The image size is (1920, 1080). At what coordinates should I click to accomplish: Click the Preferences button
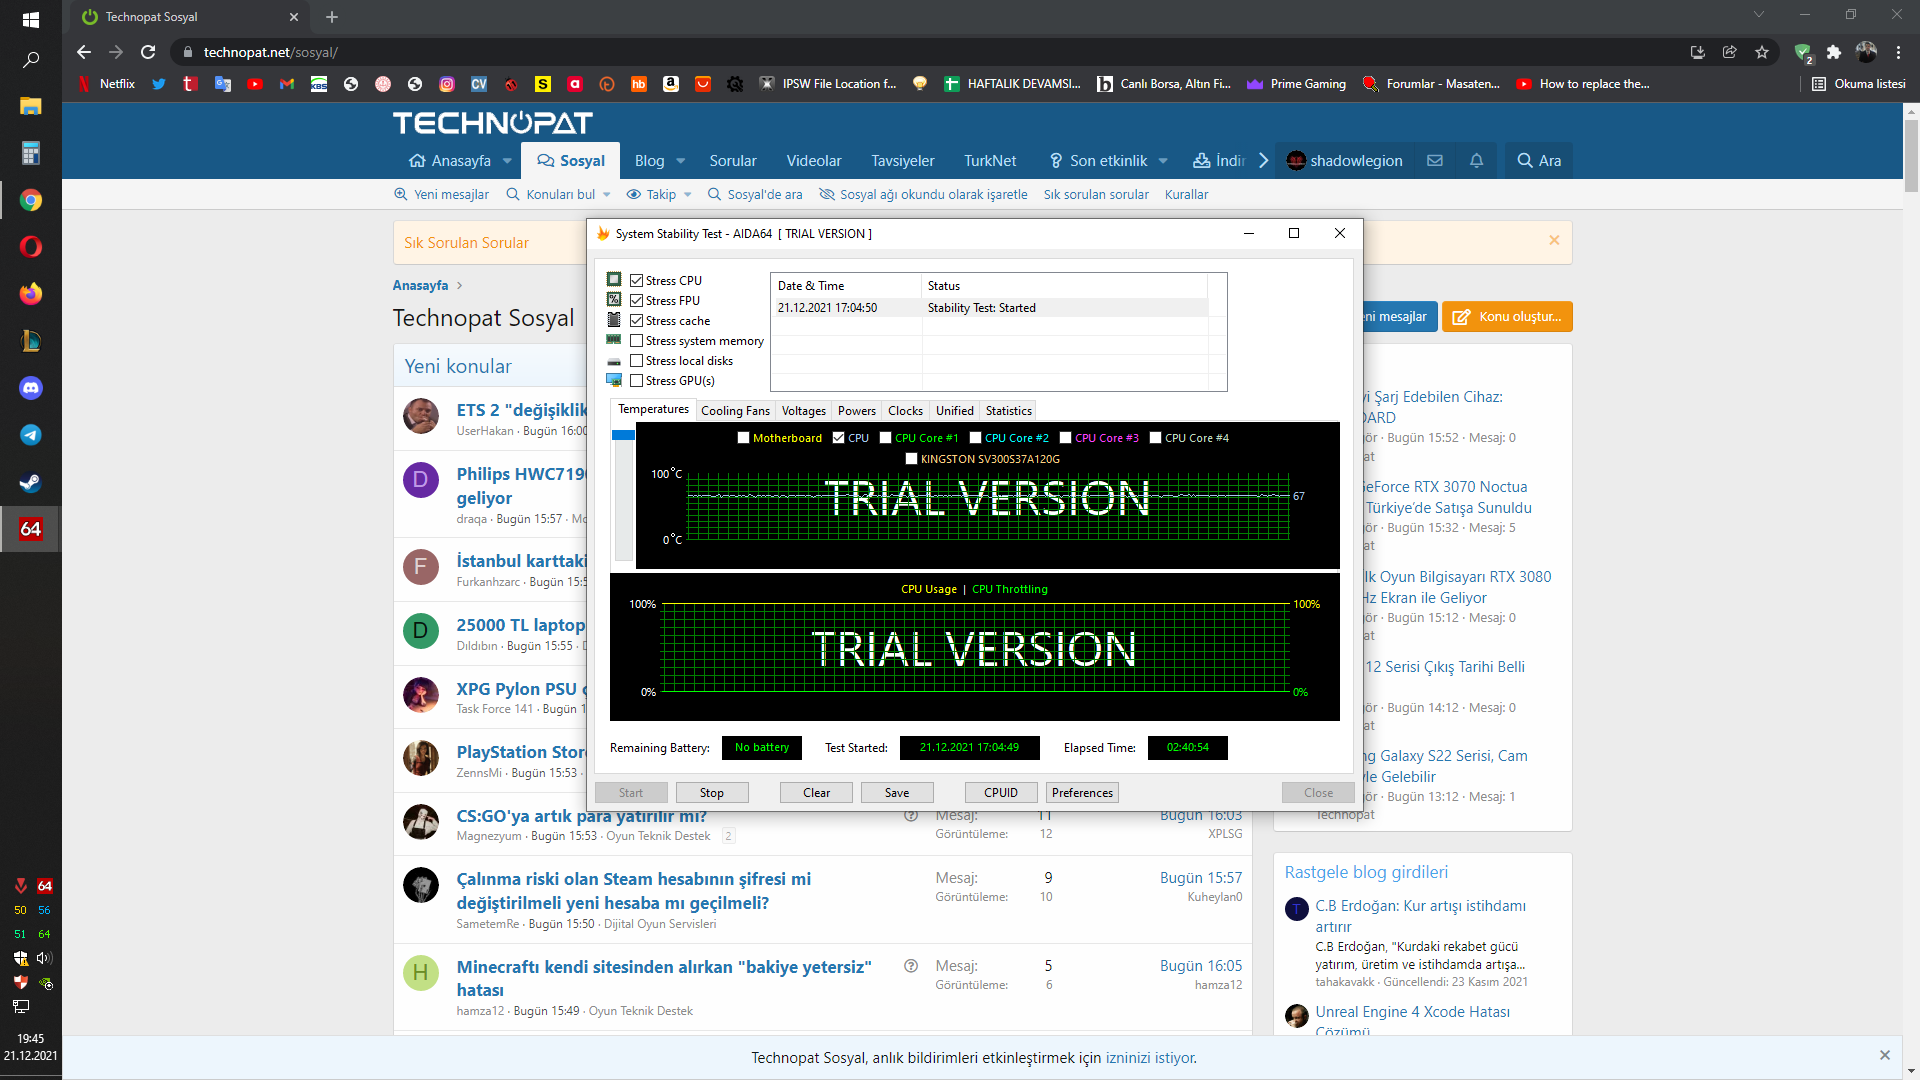[1082, 793]
